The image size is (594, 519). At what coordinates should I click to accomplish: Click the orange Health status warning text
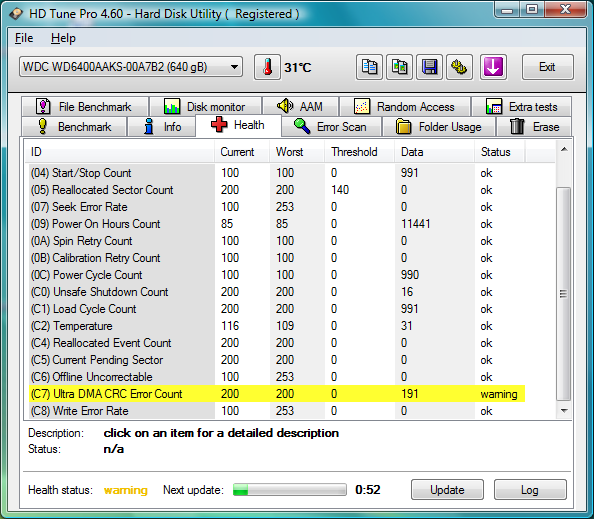click(126, 490)
